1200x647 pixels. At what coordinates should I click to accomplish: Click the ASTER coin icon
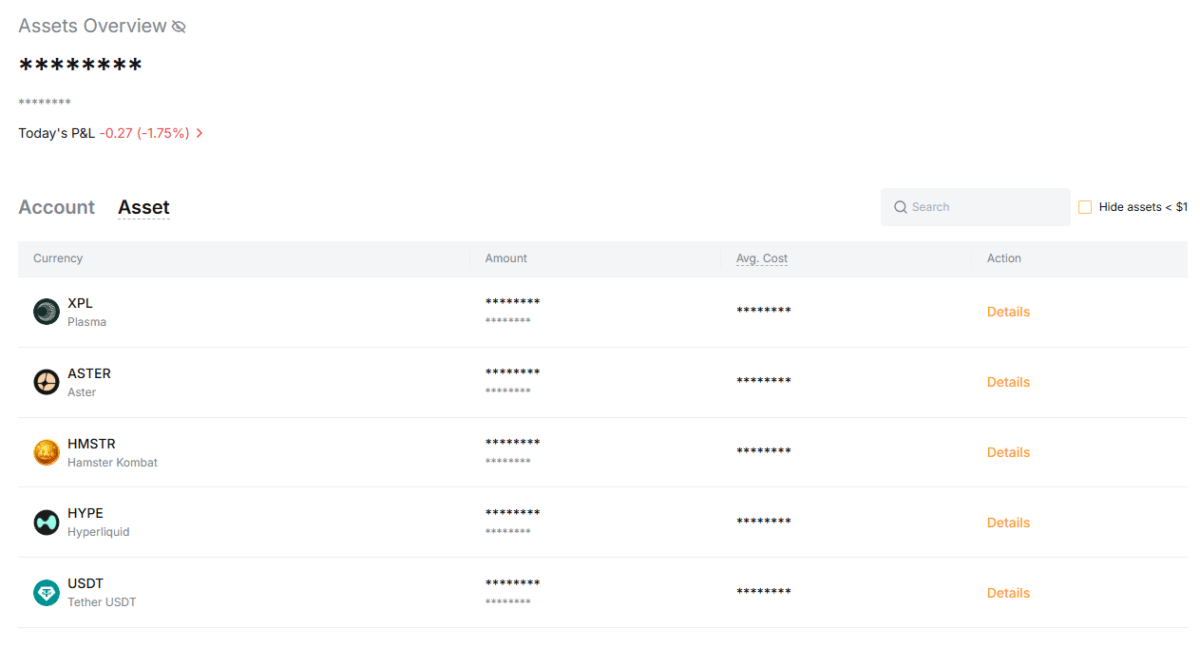click(46, 382)
